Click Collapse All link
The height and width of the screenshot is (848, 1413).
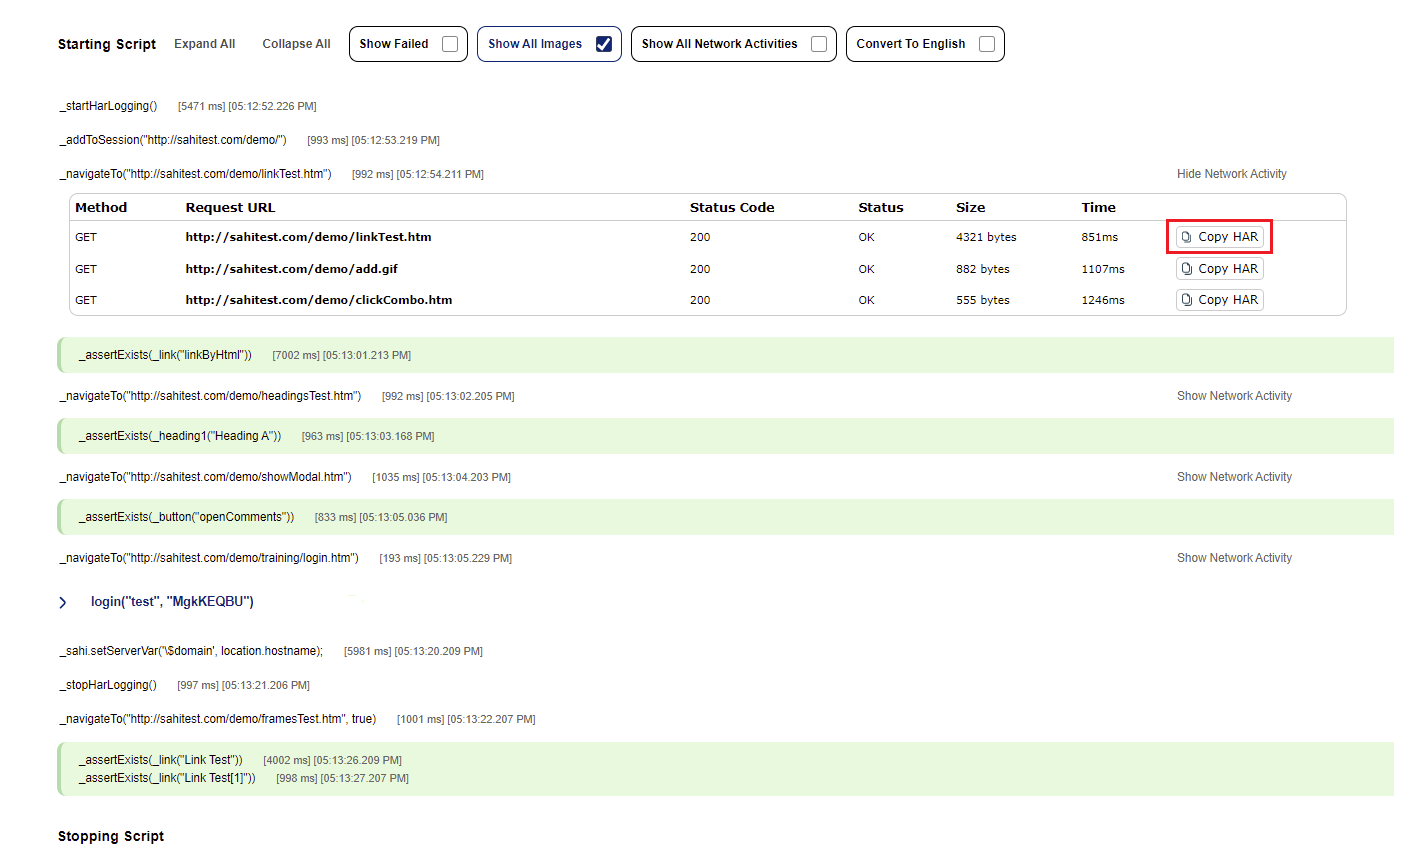point(296,44)
